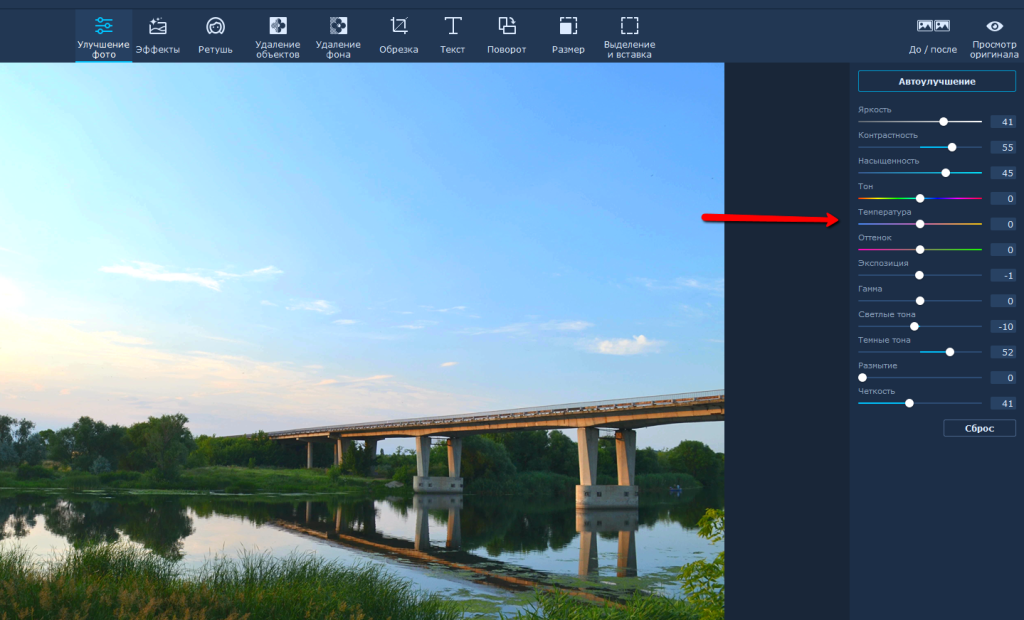This screenshot has width=1024, height=620.
Task: Open the Поворот rotate tool
Action: pyautogui.click(x=506, y=37)
